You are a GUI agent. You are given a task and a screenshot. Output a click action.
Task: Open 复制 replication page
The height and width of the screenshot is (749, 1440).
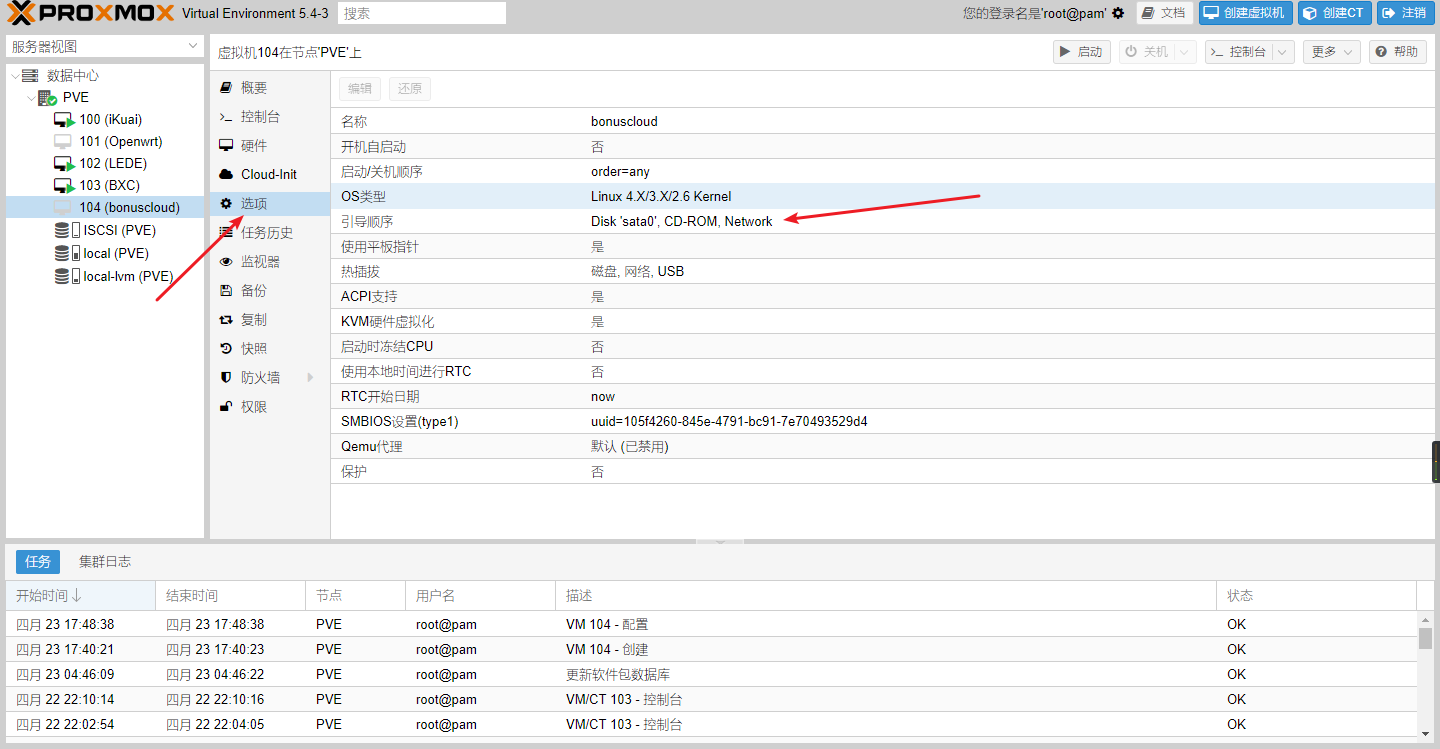tap(270, 320)
